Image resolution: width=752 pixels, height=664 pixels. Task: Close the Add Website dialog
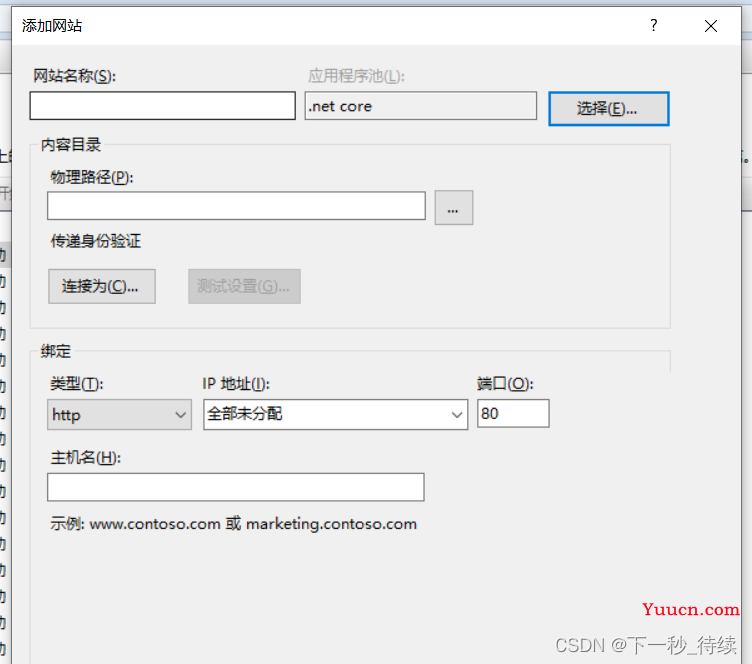(x=711, y=26)
